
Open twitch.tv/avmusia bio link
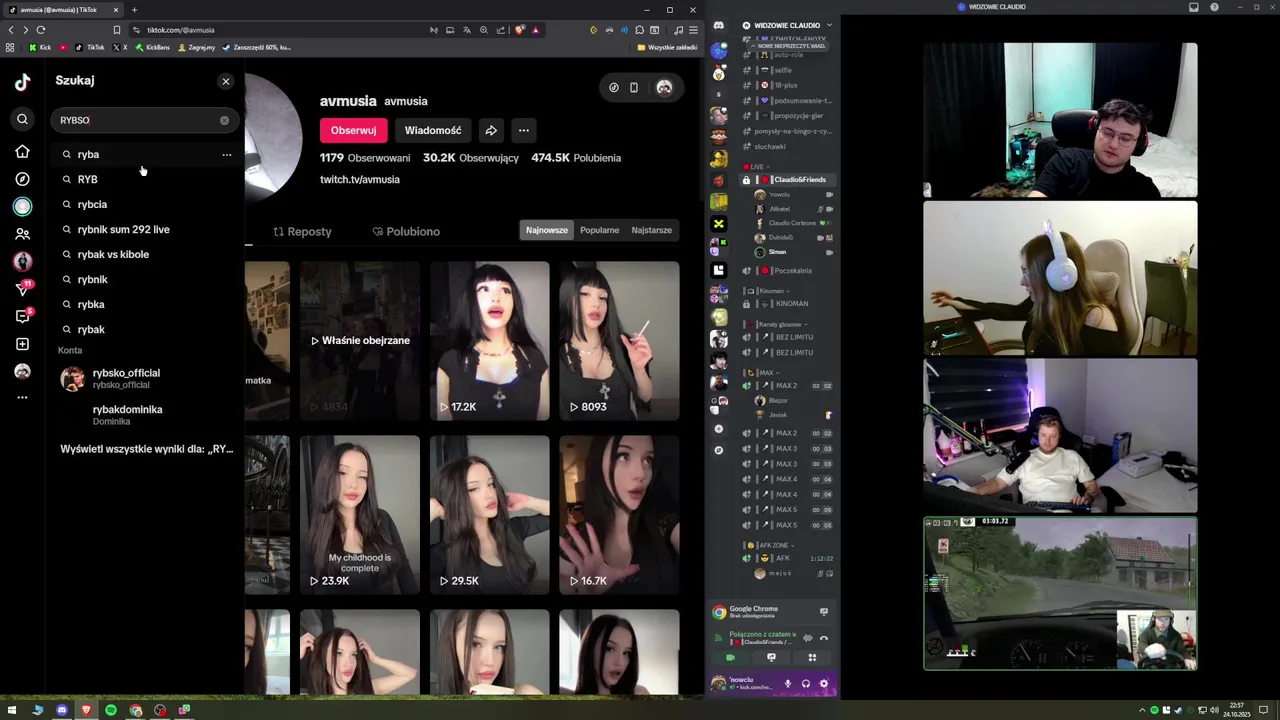coord(360,180)
